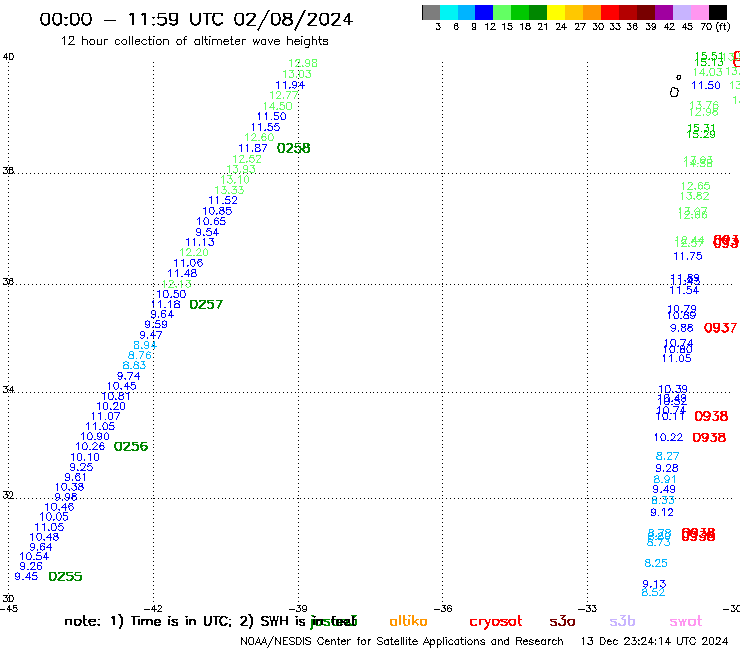
Task: Select the 10.85 wave height reading
Action: pos(217,211)
